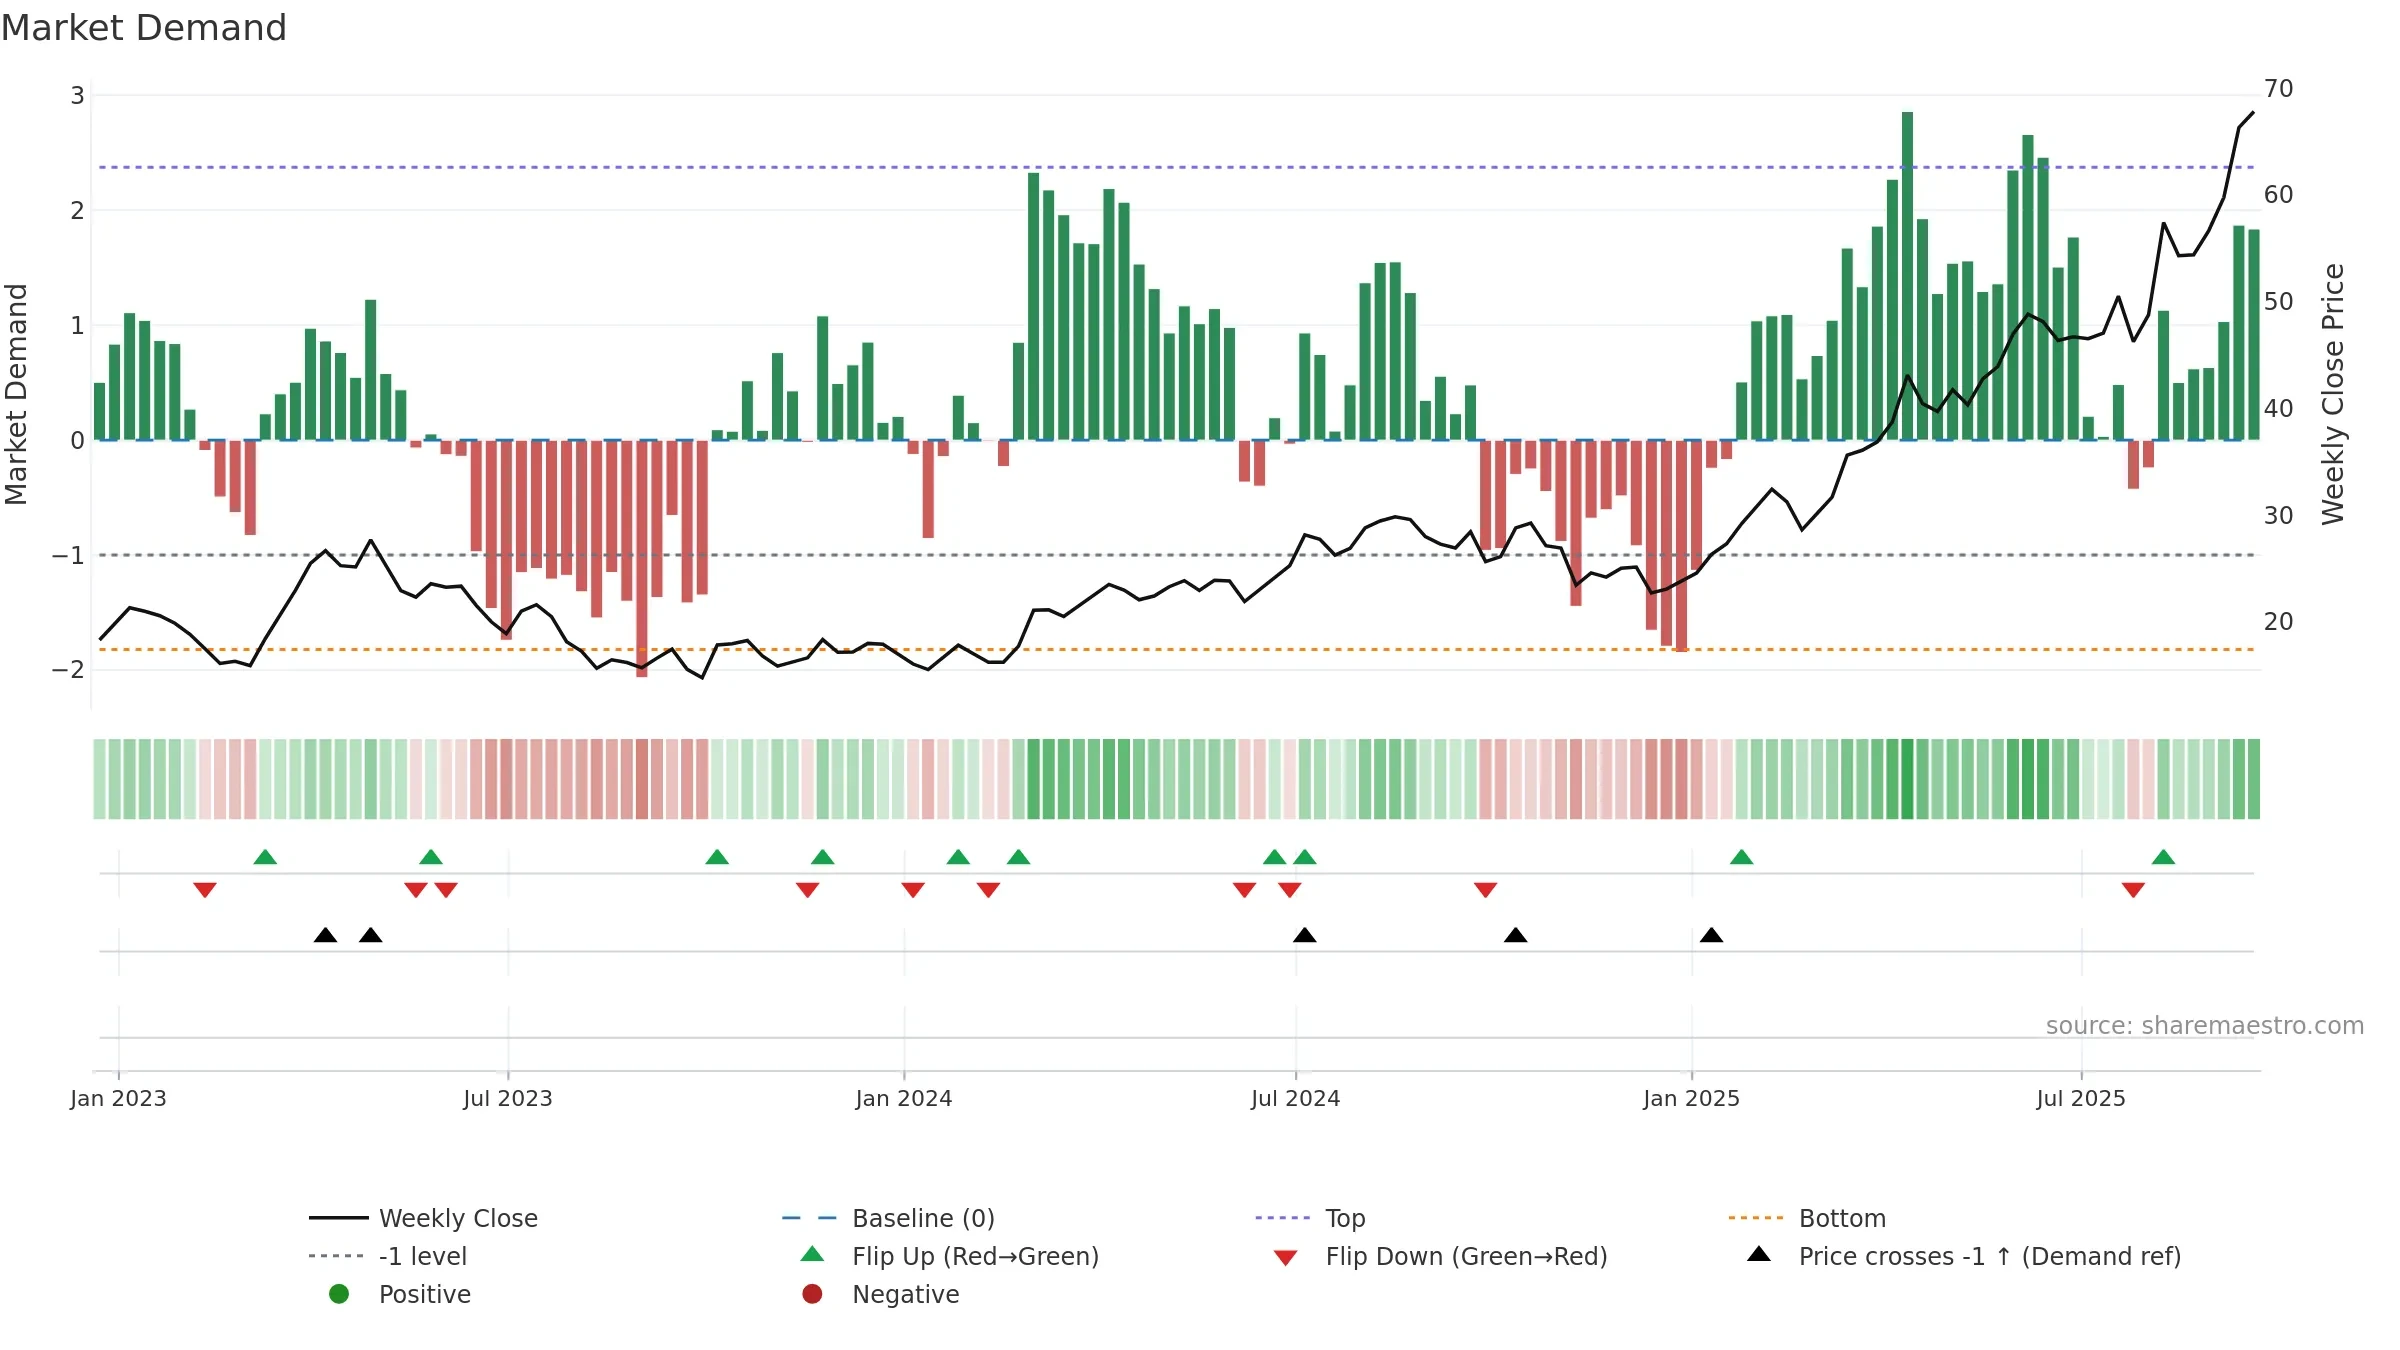Click the last green flip-up marker after Jul 2025
The width and height of the screenshot is (2400, 1350).
click(2163, 857)
